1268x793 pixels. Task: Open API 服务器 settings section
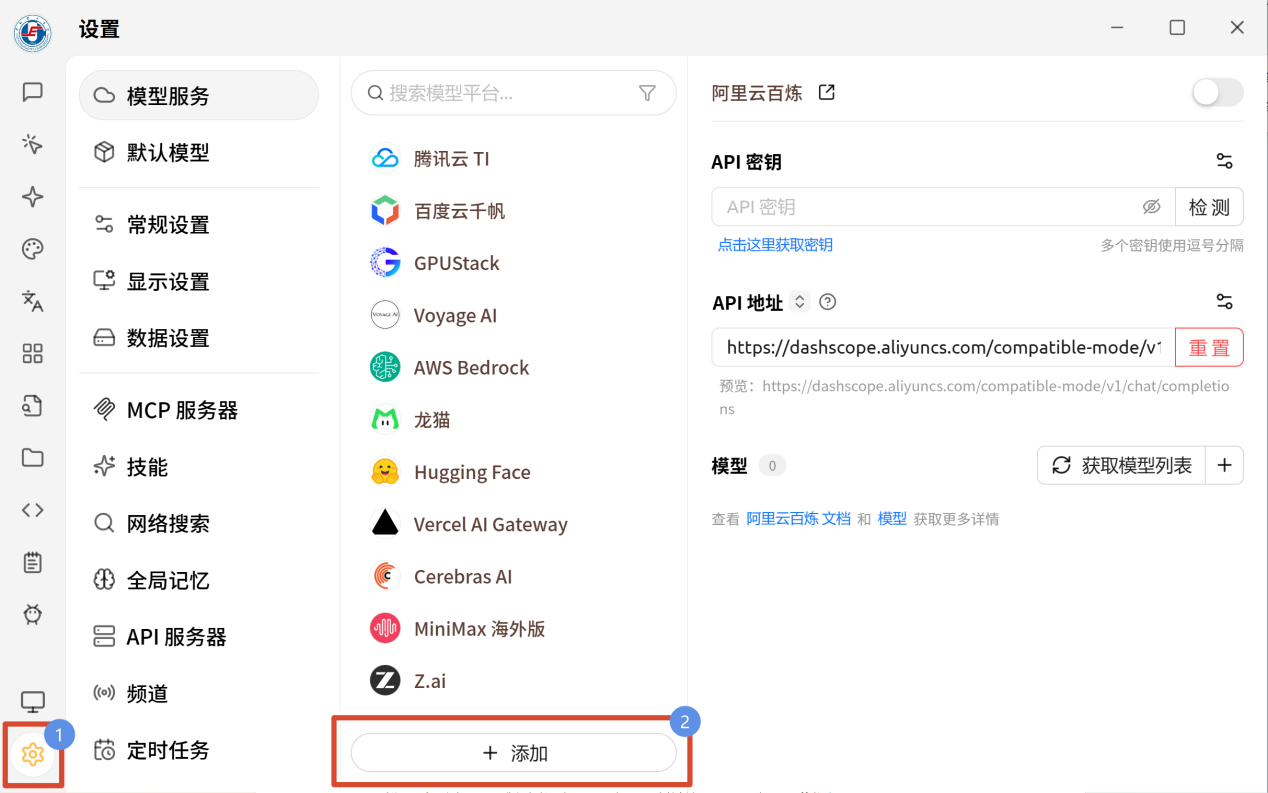click(x=199, y=636)
